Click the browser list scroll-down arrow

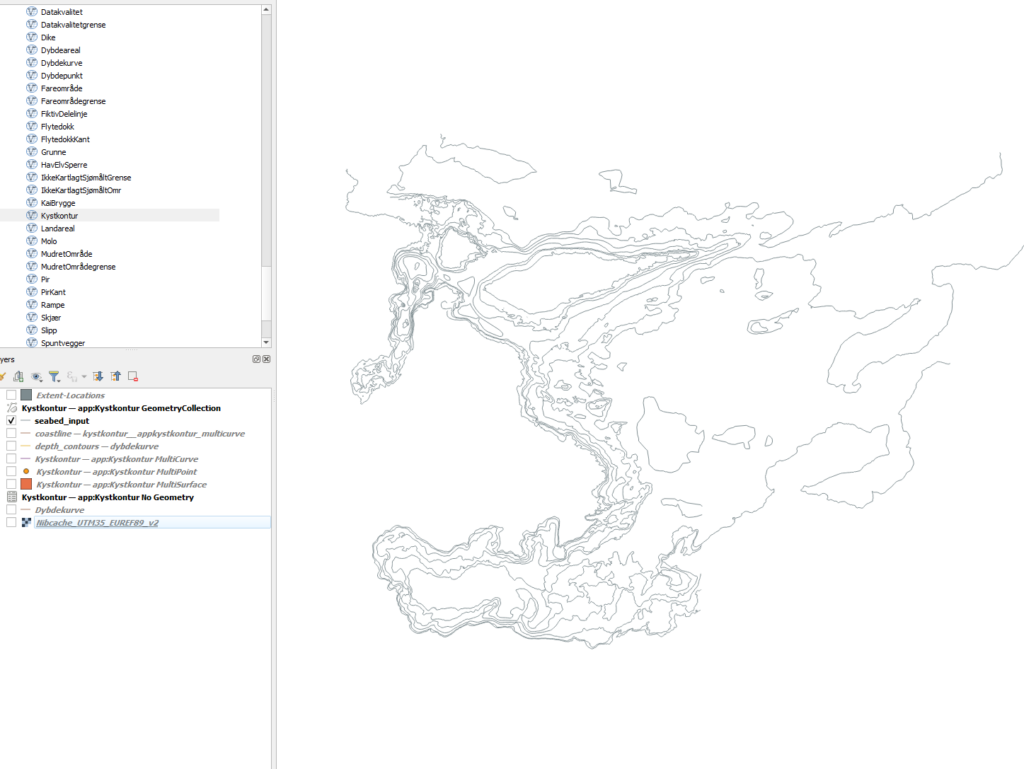(x=265, y=342)
